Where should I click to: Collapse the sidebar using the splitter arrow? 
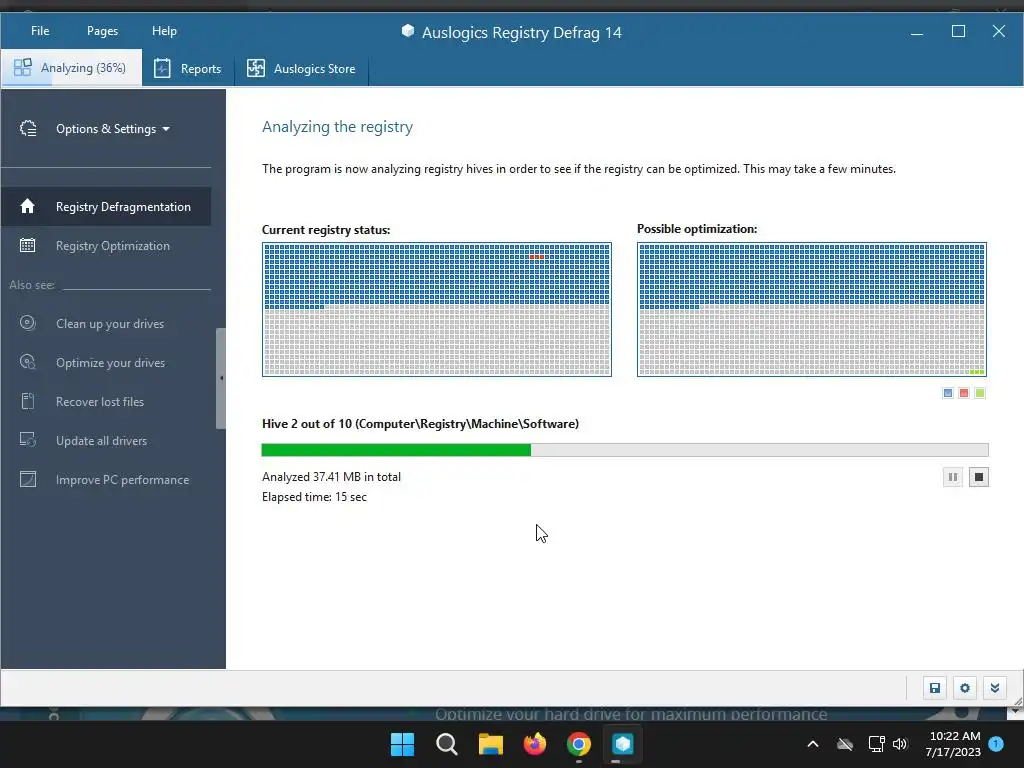(x=221, y=378)
